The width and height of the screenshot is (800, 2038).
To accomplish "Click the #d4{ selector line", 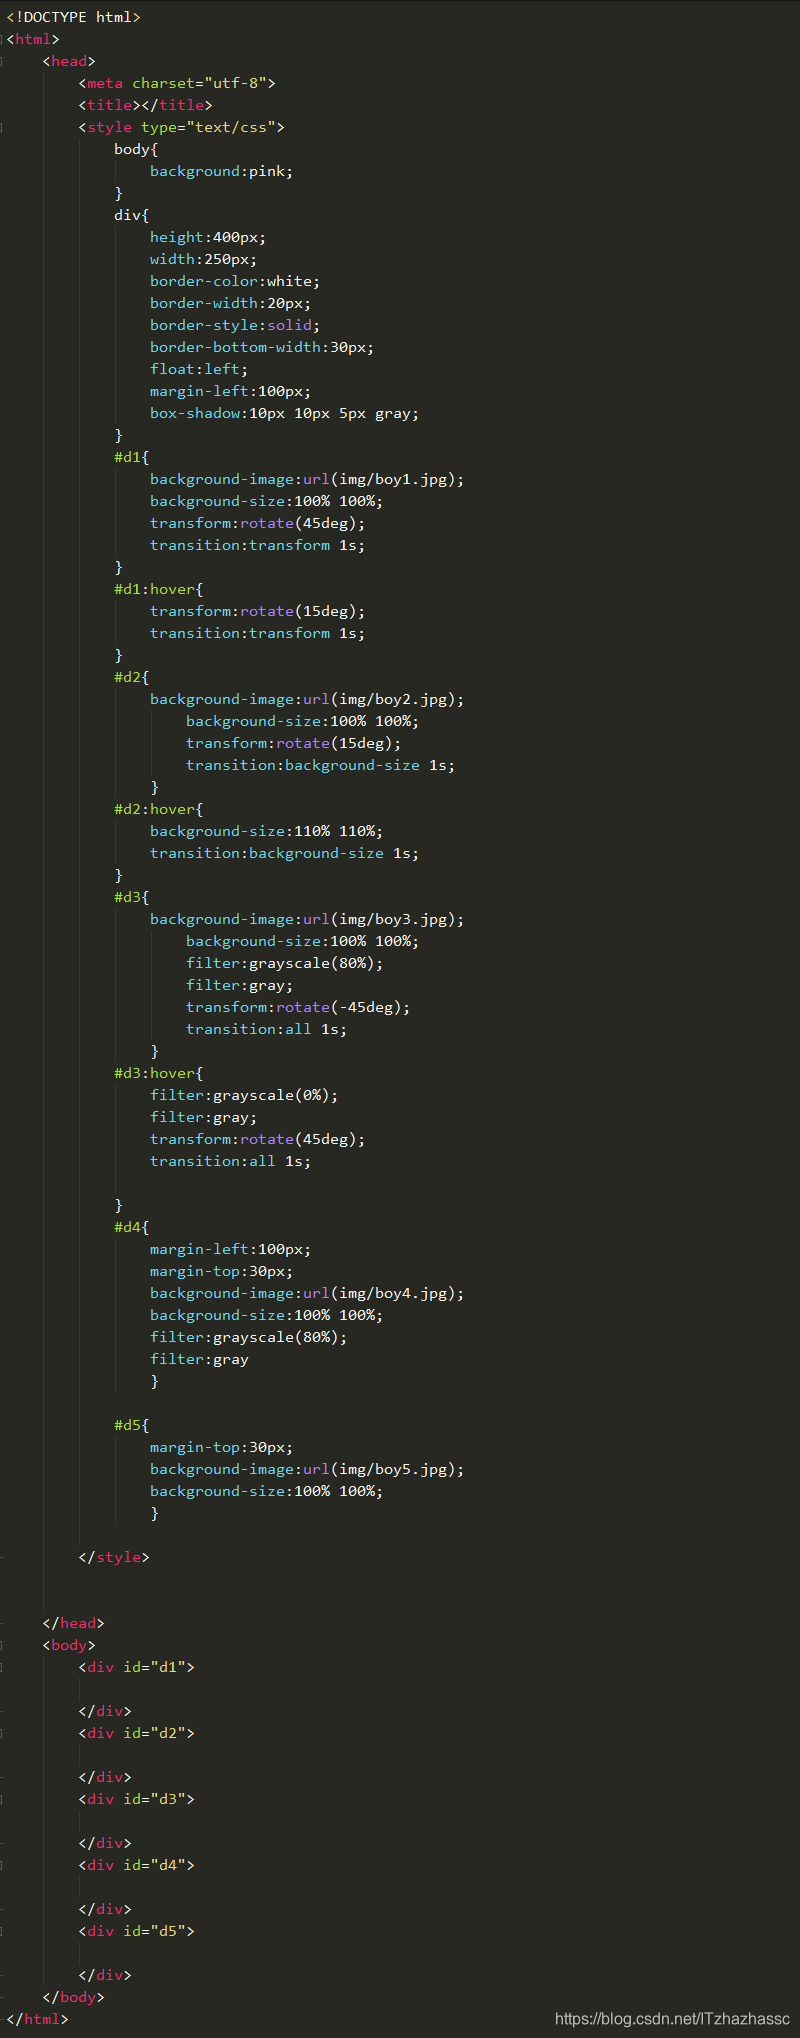I will pos(131,1227).
